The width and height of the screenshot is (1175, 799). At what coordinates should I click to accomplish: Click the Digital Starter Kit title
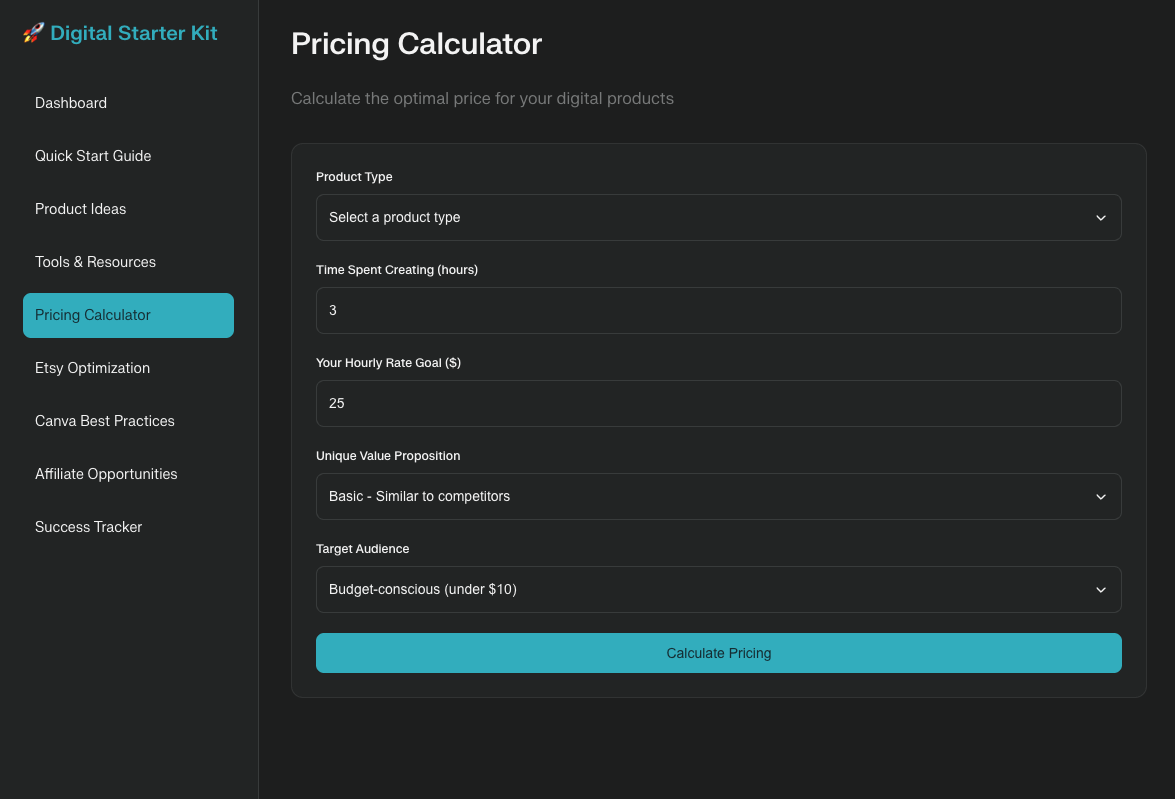133,33
